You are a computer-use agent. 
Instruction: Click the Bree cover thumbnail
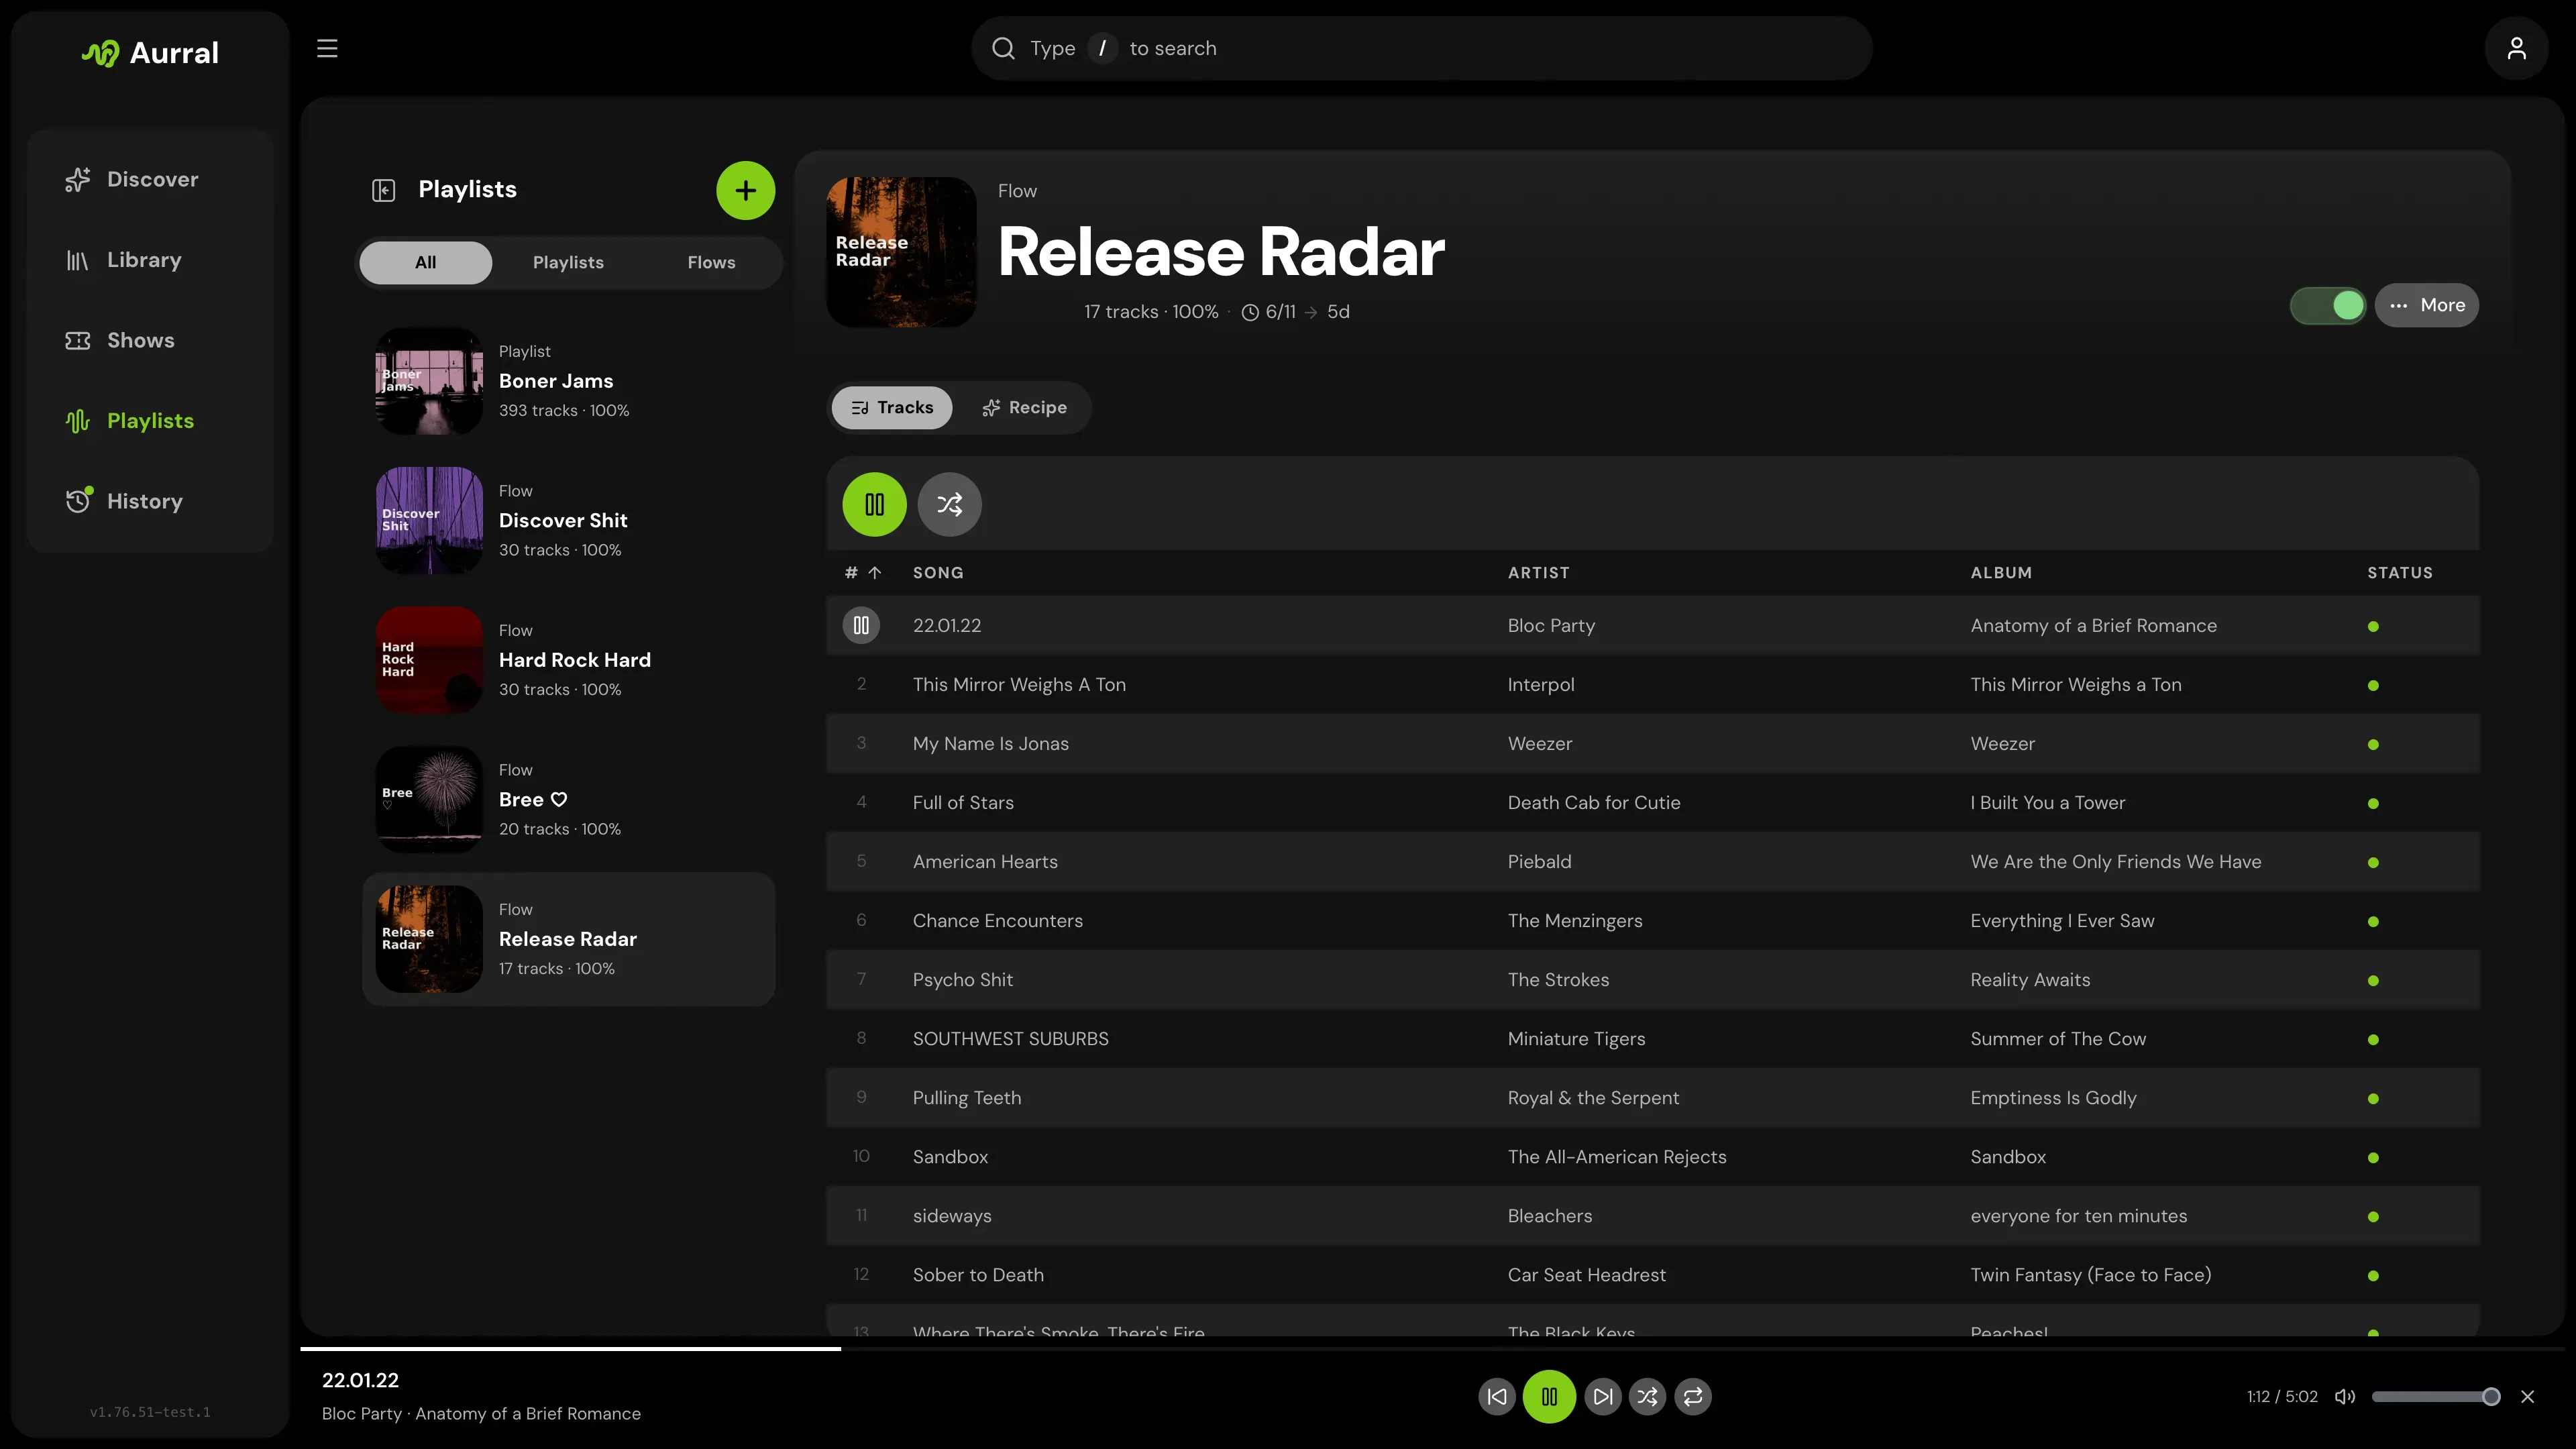(429, 799)
